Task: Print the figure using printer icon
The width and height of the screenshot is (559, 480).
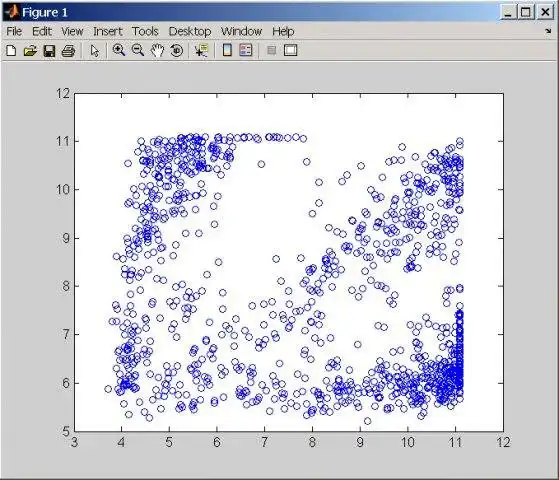Action: 68,51
